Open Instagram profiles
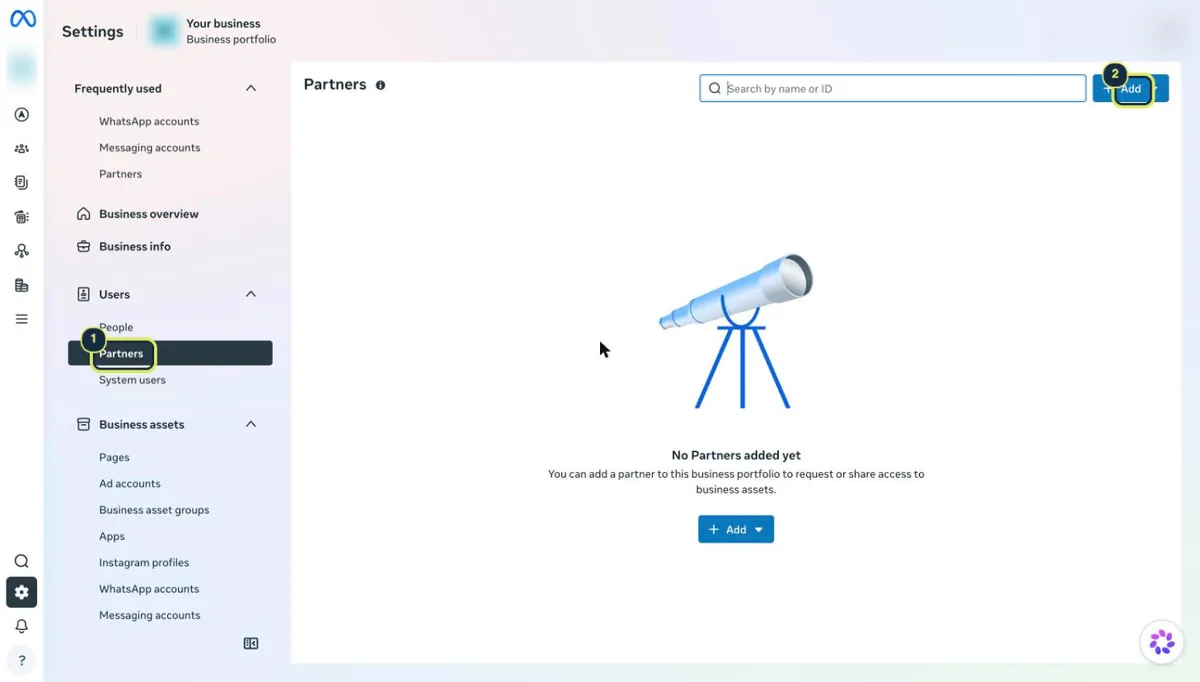The width and height of the screenshot is (1200, 682). 144,563
